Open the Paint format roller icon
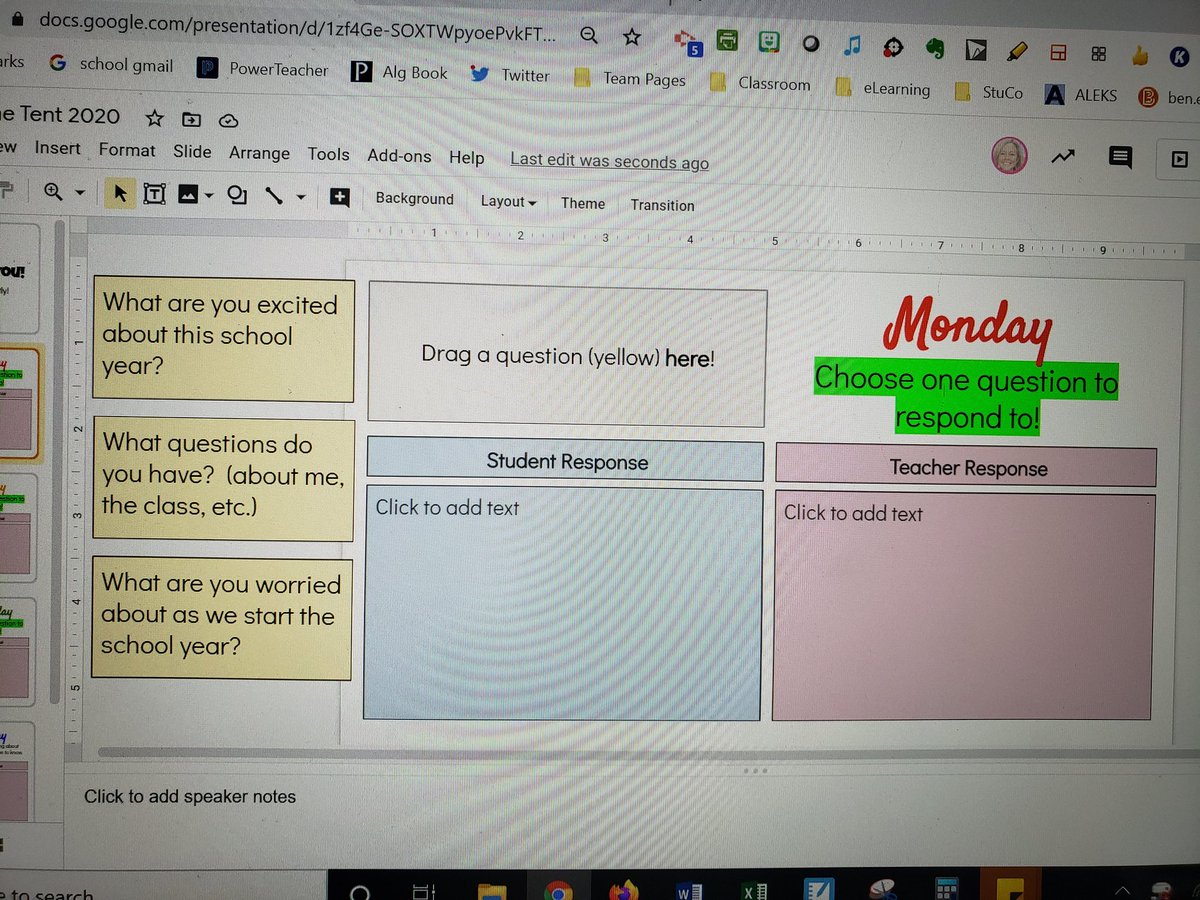The width and height of the screenshot is (1200, 900). (x=6, y=188)
